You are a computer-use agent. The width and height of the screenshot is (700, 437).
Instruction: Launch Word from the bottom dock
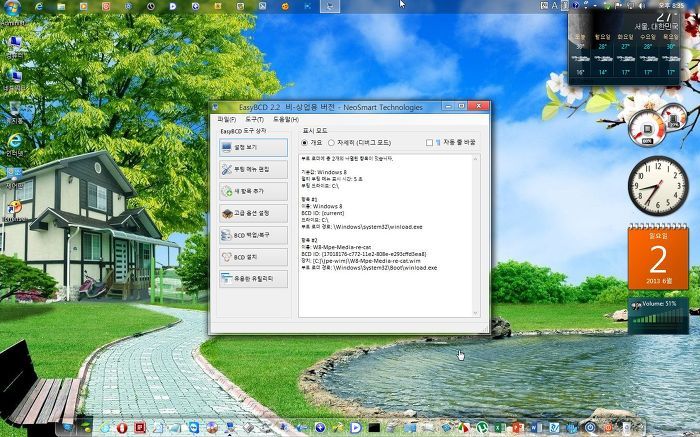[x=536, y=428]
